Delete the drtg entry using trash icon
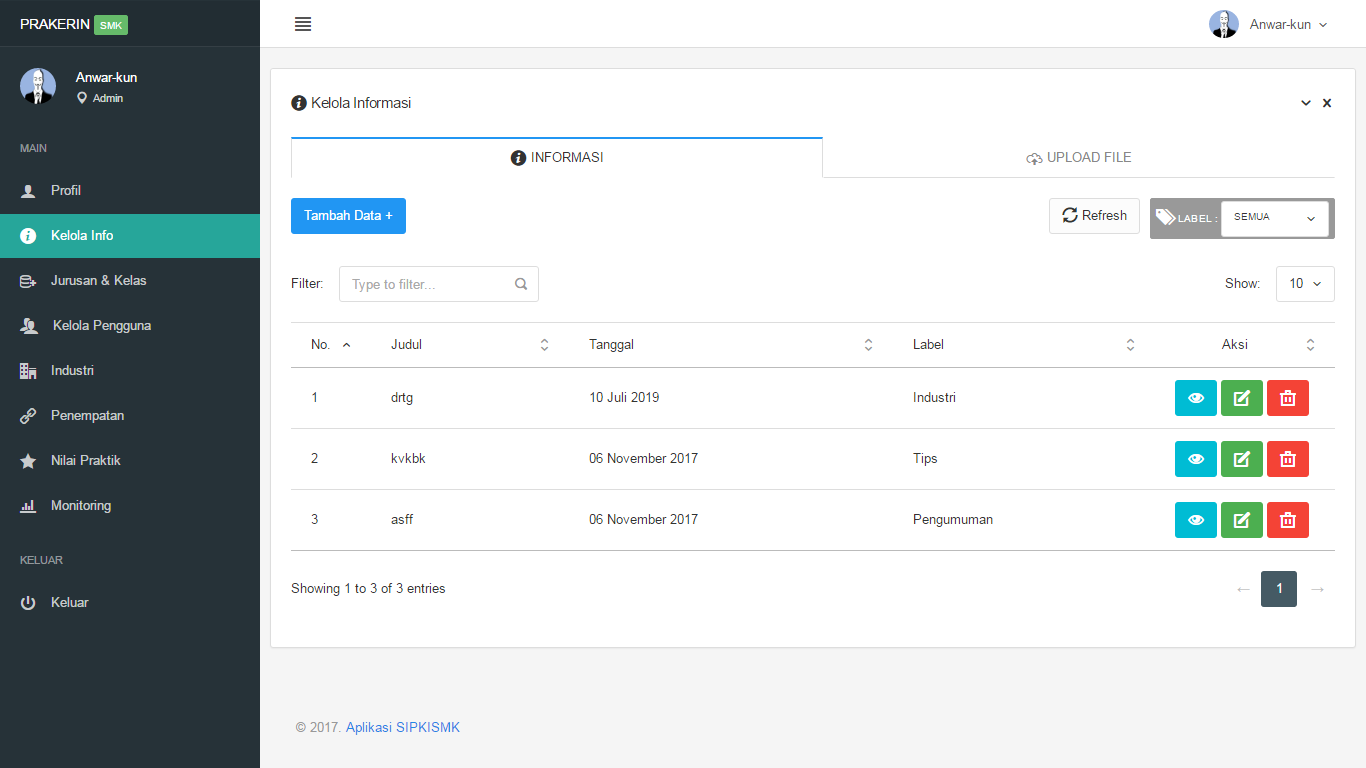This screenshot has width=1366, height=768. pos(1287,398)
